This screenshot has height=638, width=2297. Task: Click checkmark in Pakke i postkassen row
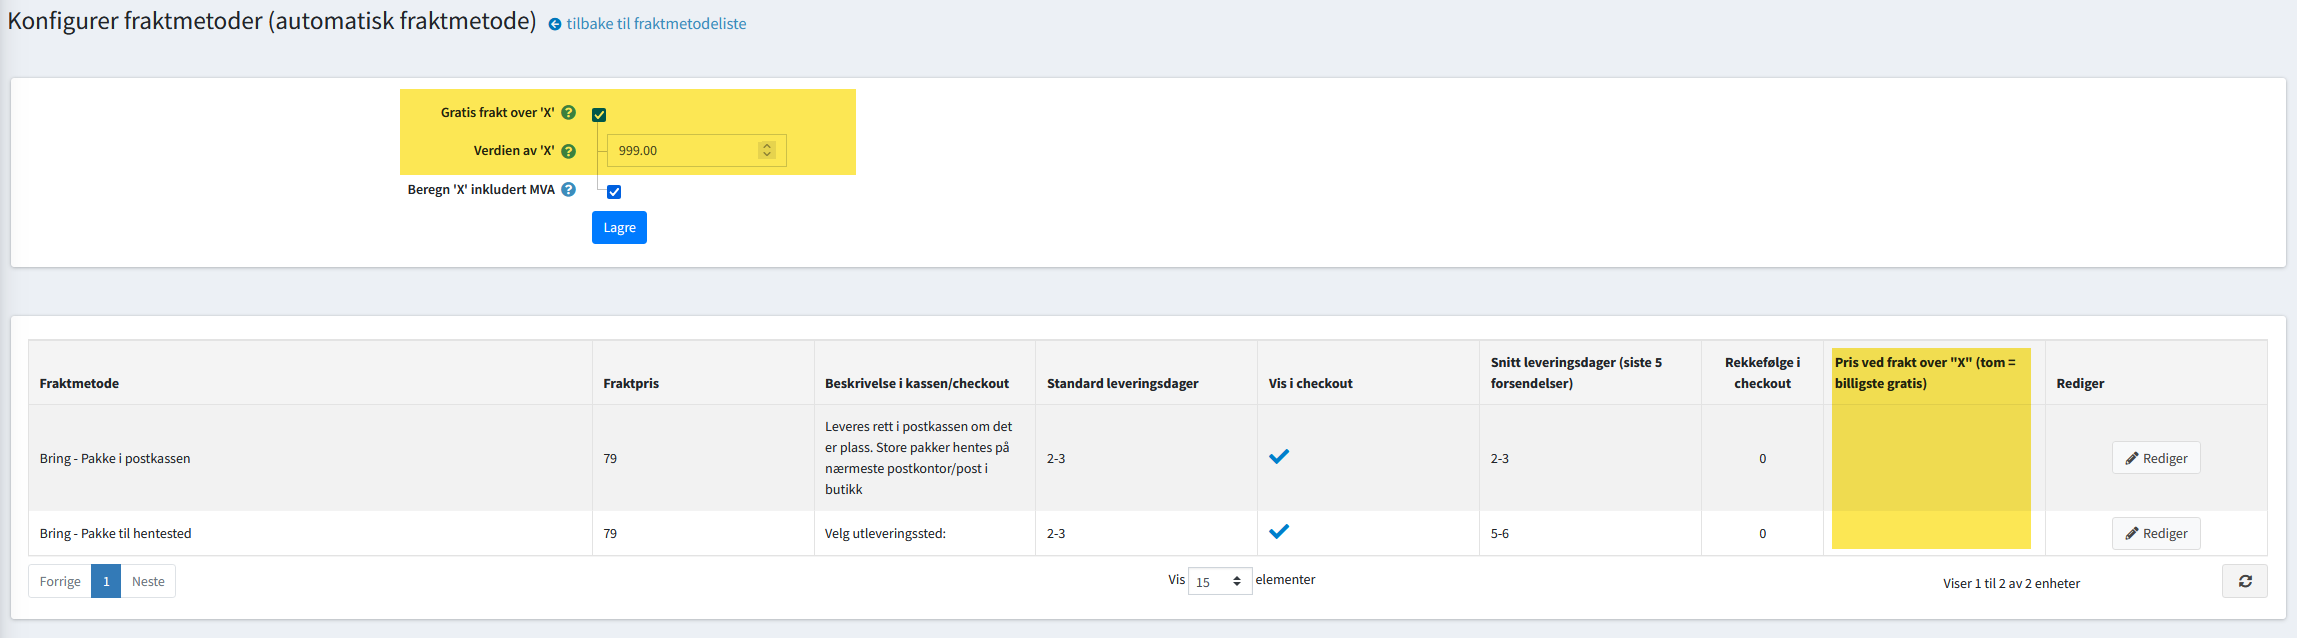click(x=1278, y=457)
